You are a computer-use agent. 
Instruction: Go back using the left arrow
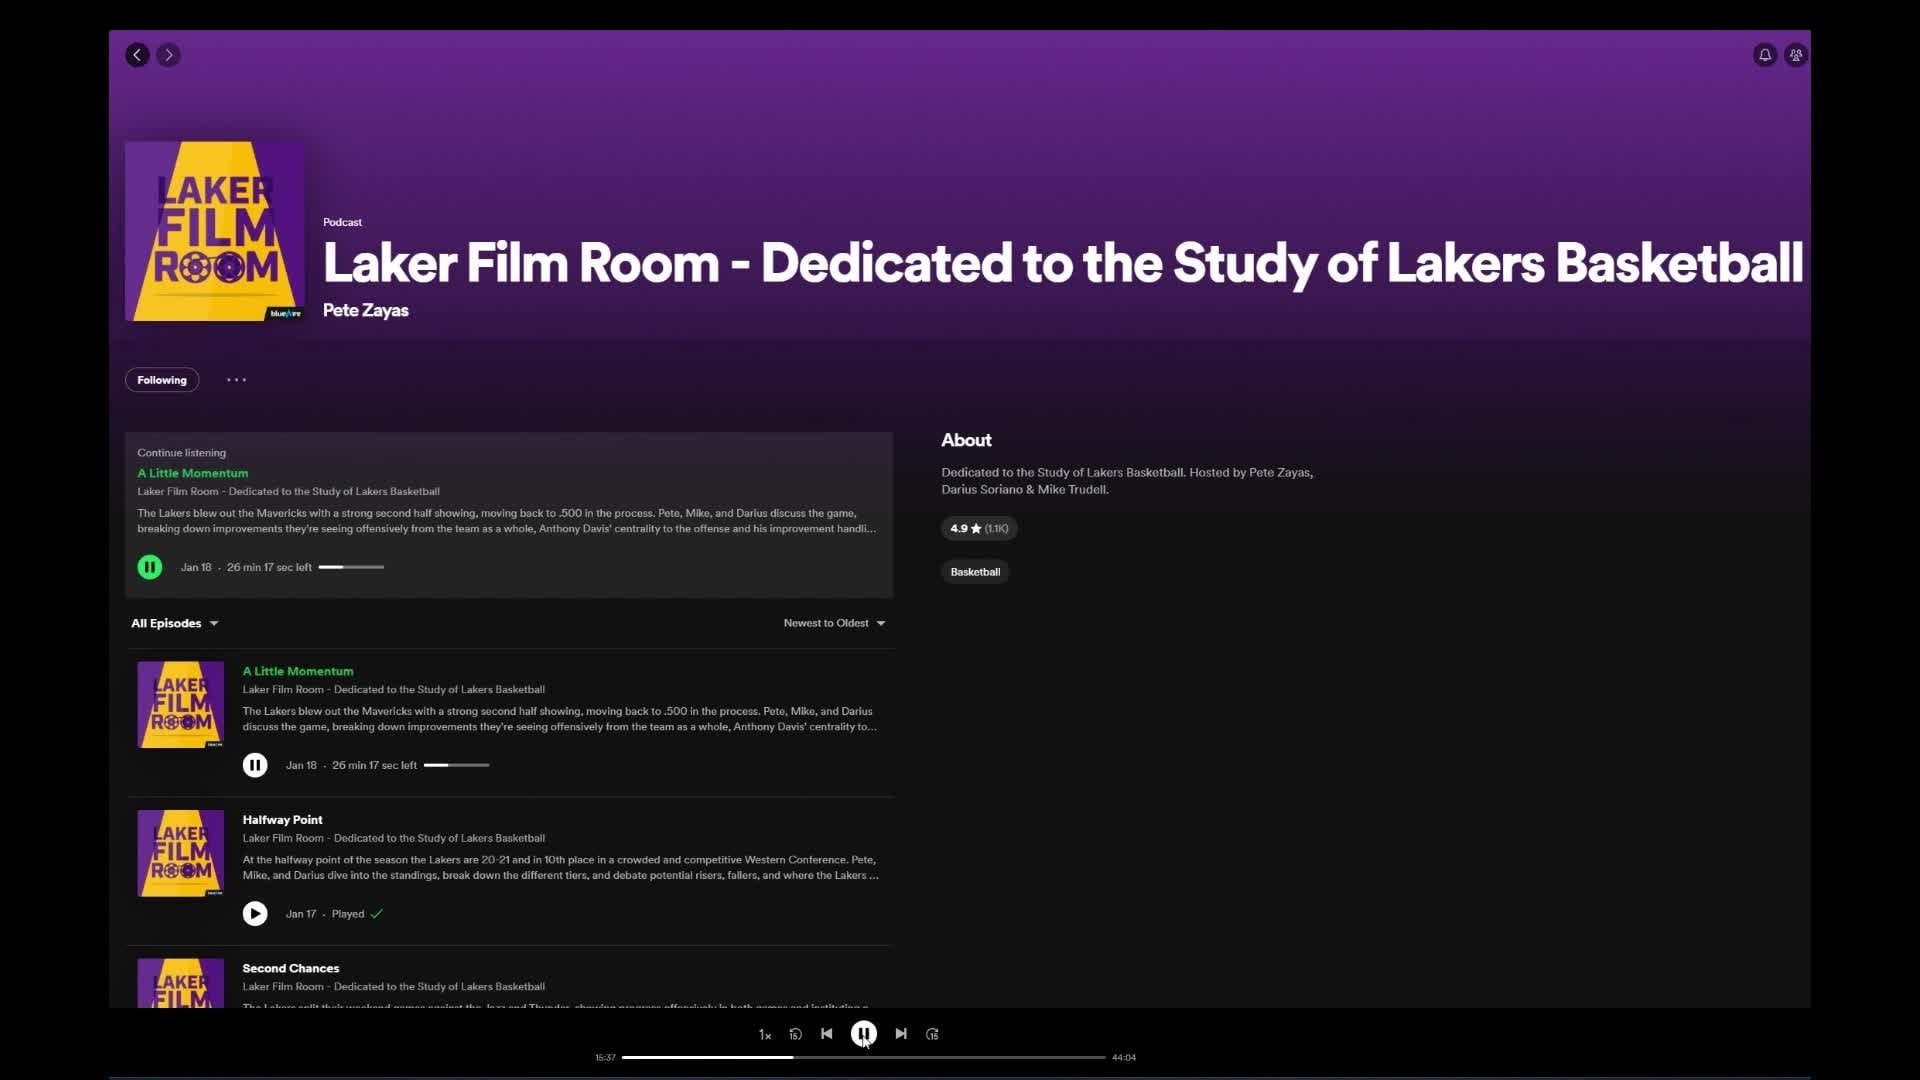(137, 55)
